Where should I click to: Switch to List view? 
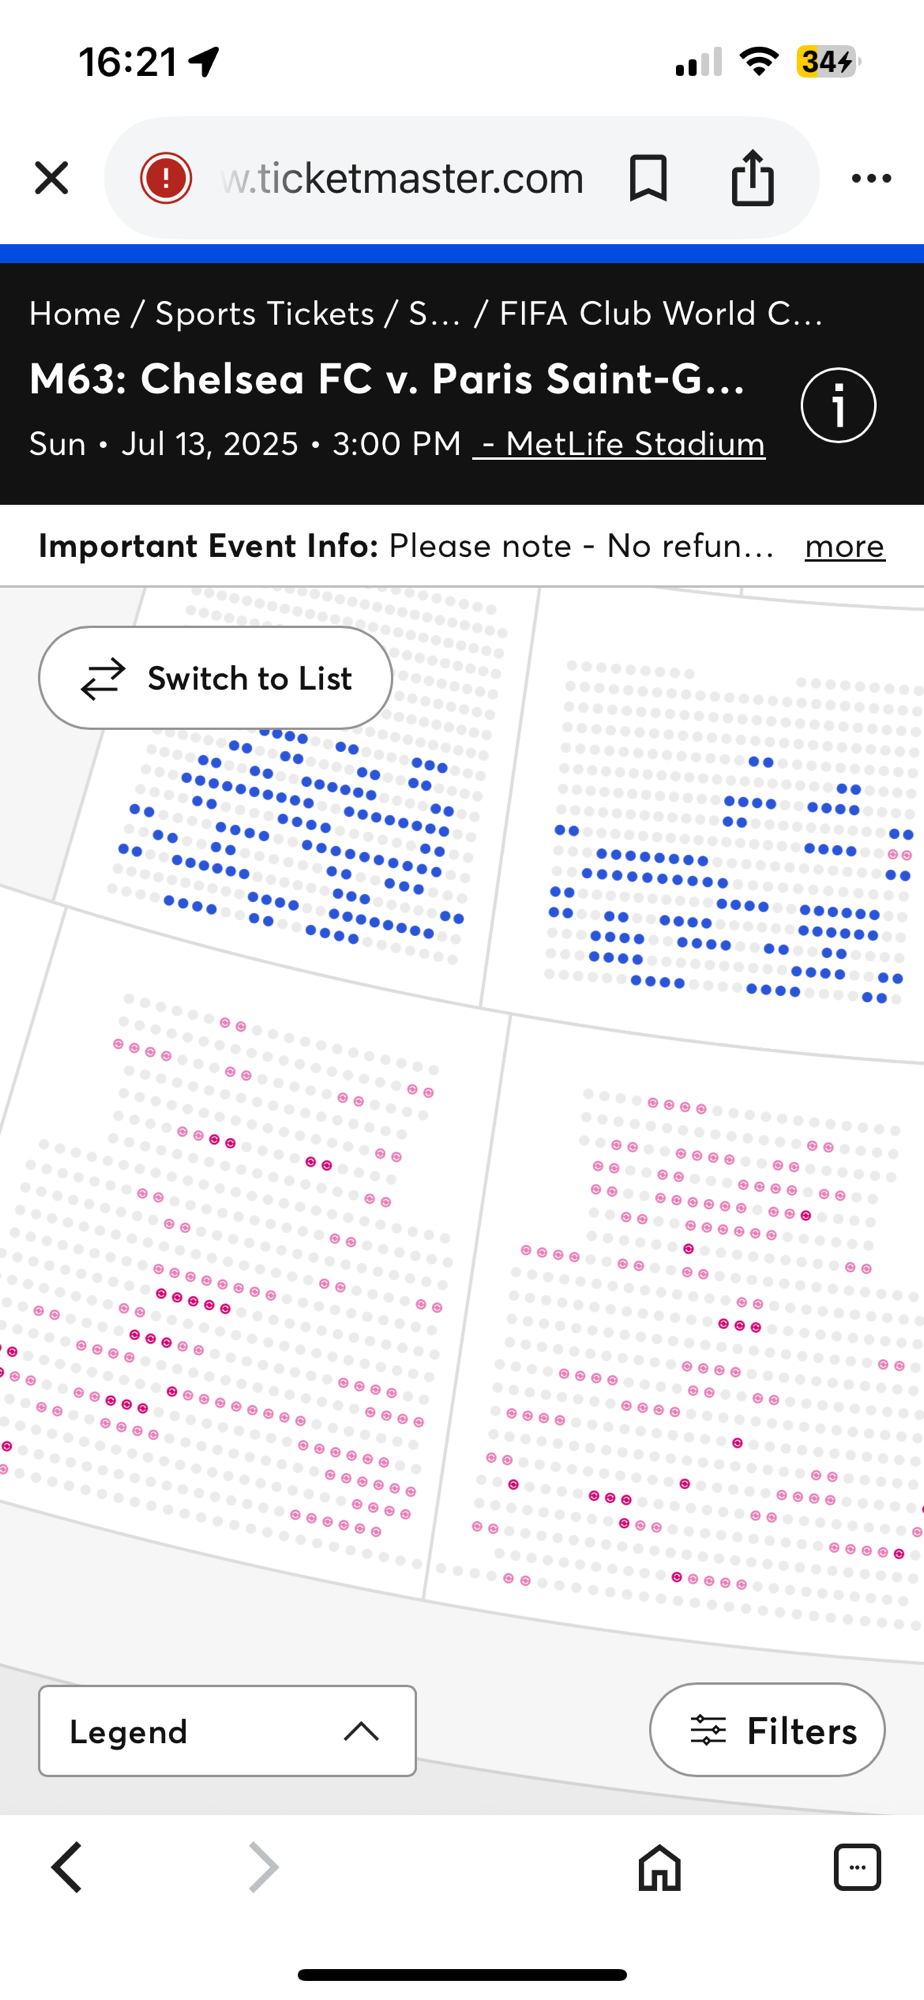(x=215, y=678)
